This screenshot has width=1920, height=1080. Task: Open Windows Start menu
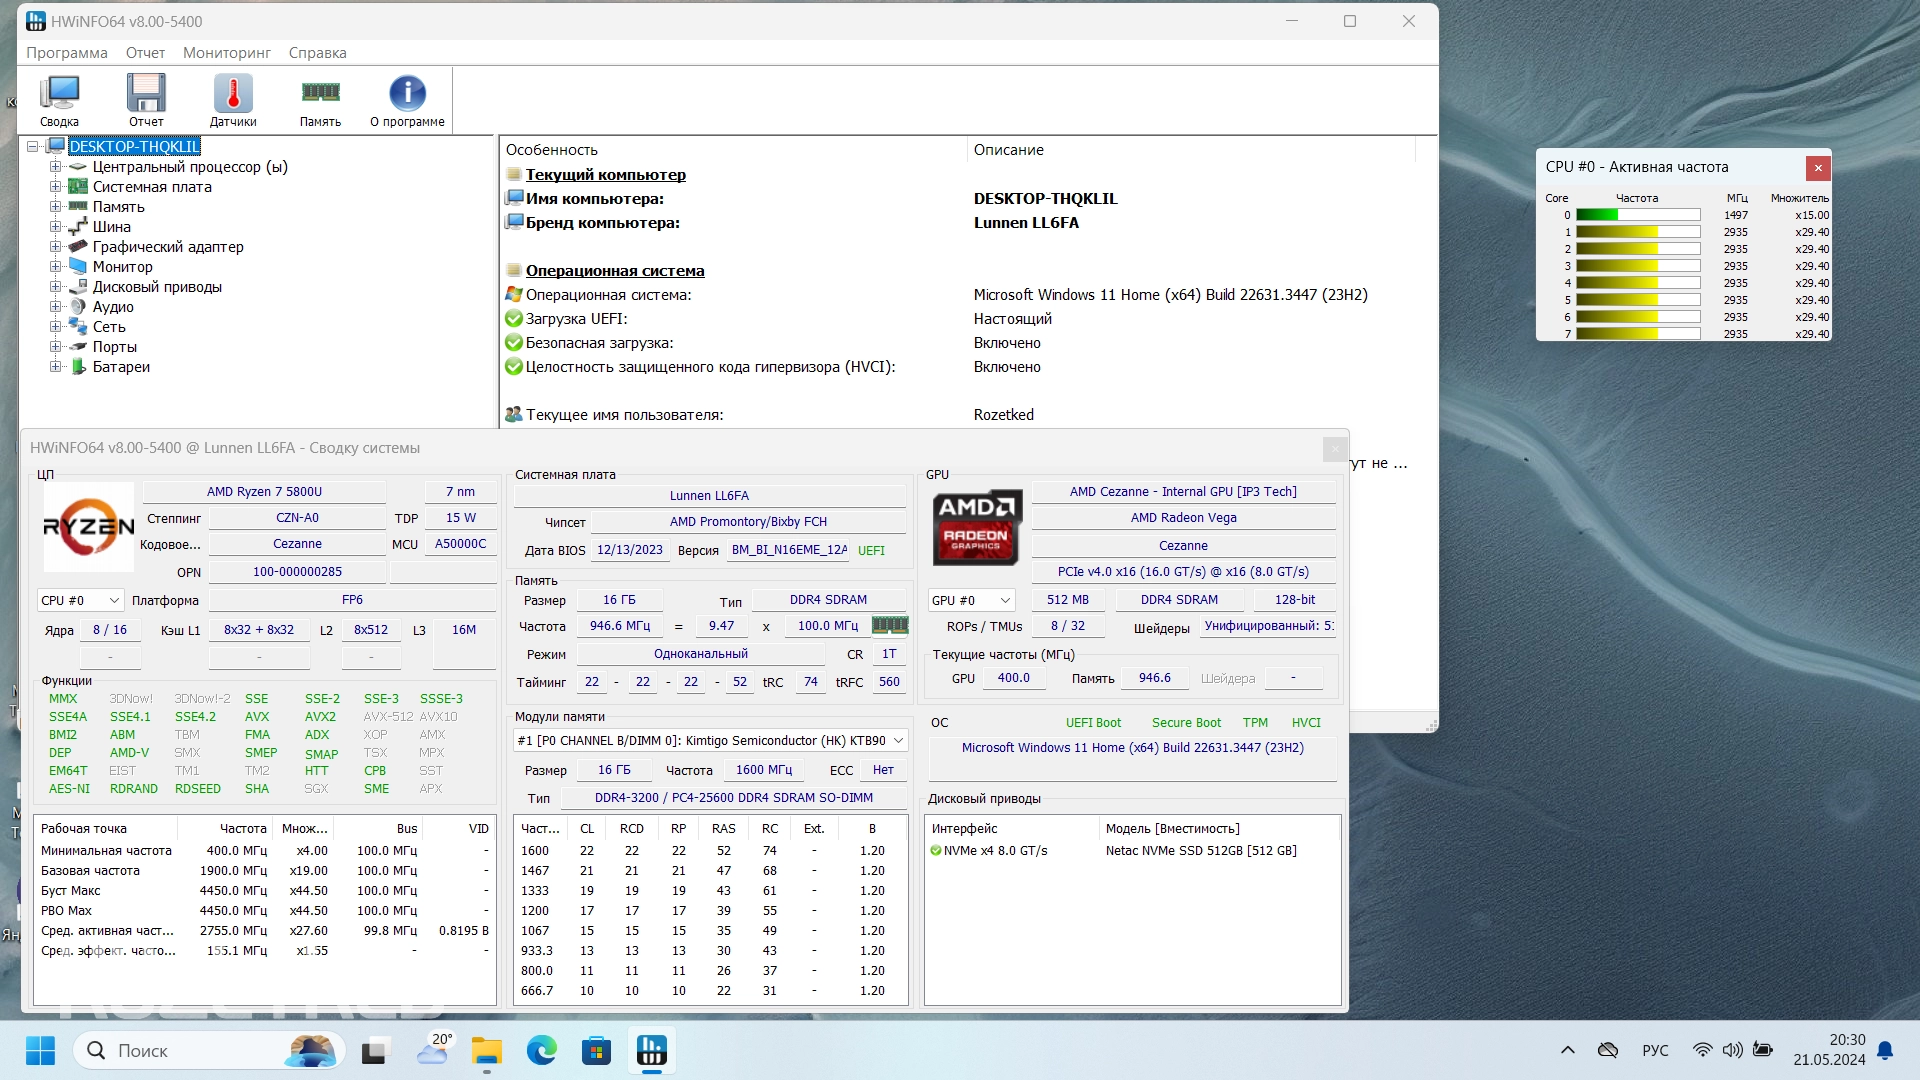point(40,1051)
